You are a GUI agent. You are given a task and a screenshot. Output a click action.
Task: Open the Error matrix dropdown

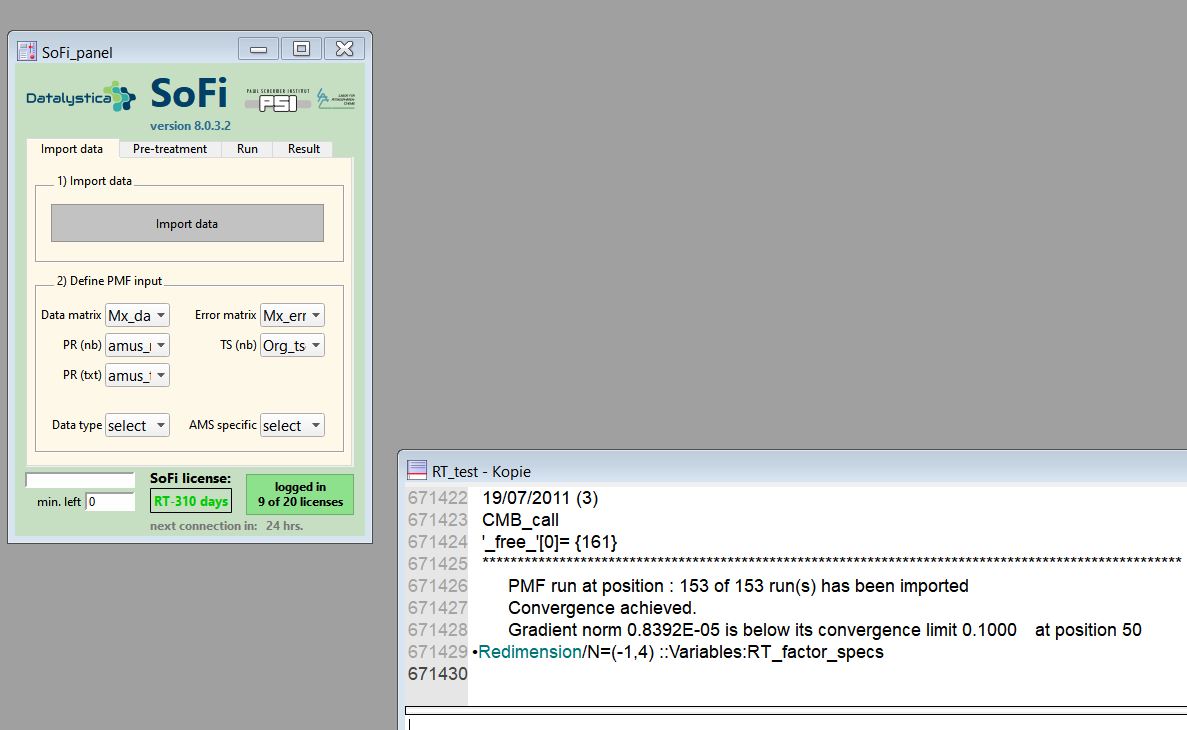[292, 315]
